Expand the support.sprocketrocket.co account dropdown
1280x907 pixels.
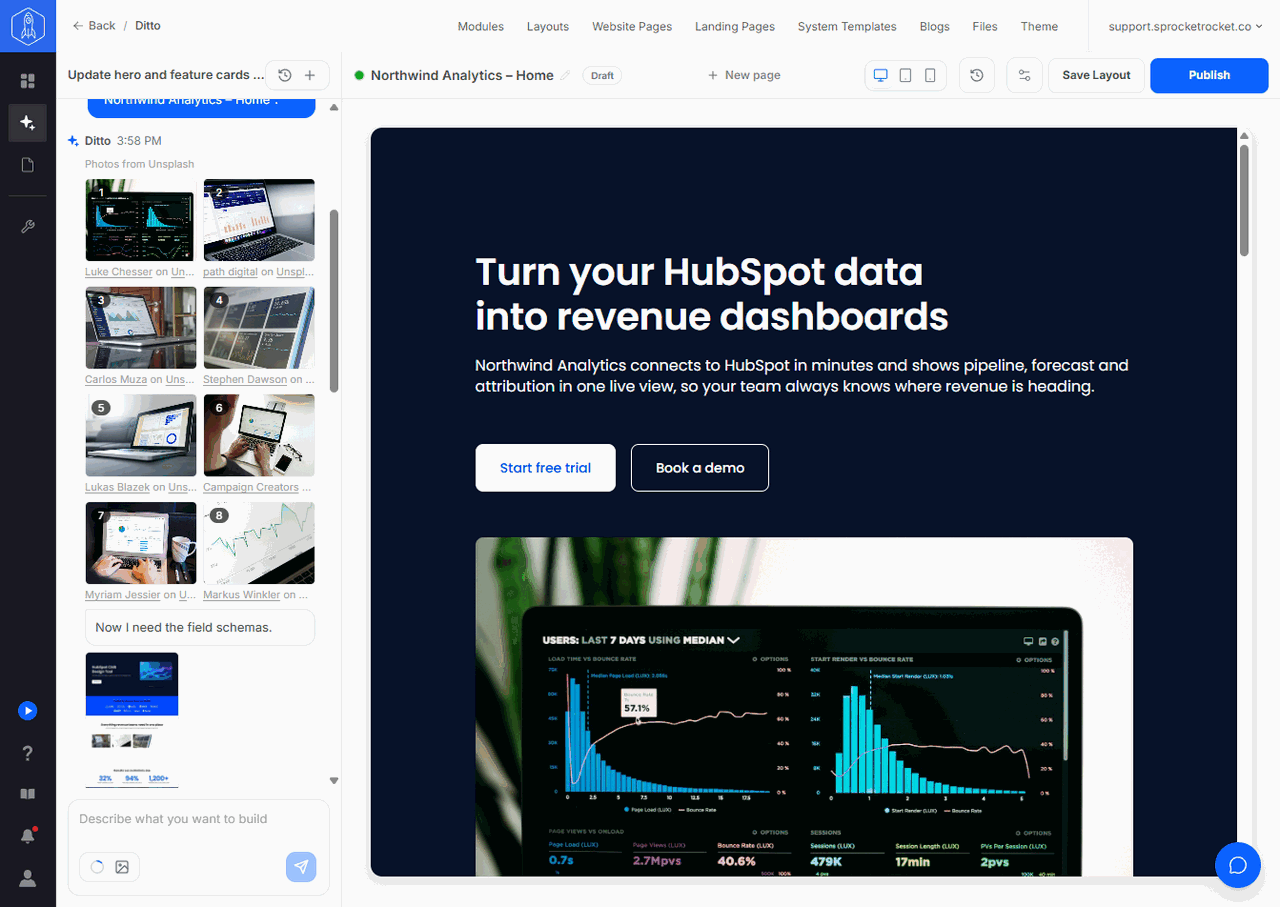[x=1186, y=26]
